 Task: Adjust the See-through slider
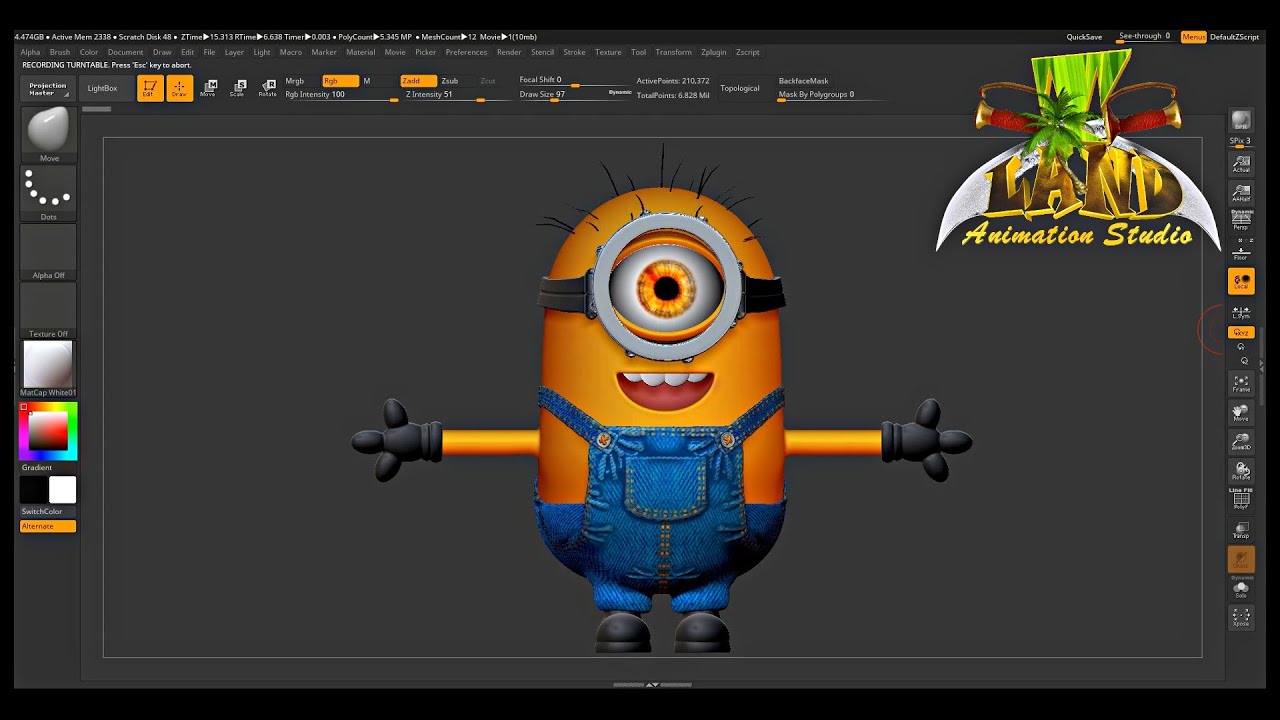tap(1146, 37)
